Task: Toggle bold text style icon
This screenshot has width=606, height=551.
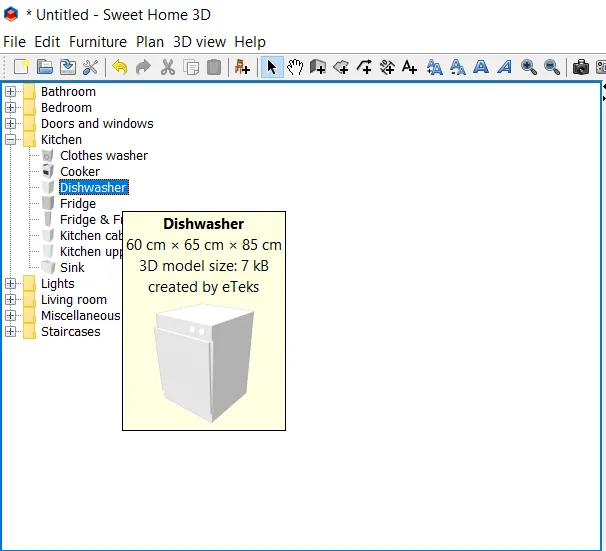Action: coord(481,67)
